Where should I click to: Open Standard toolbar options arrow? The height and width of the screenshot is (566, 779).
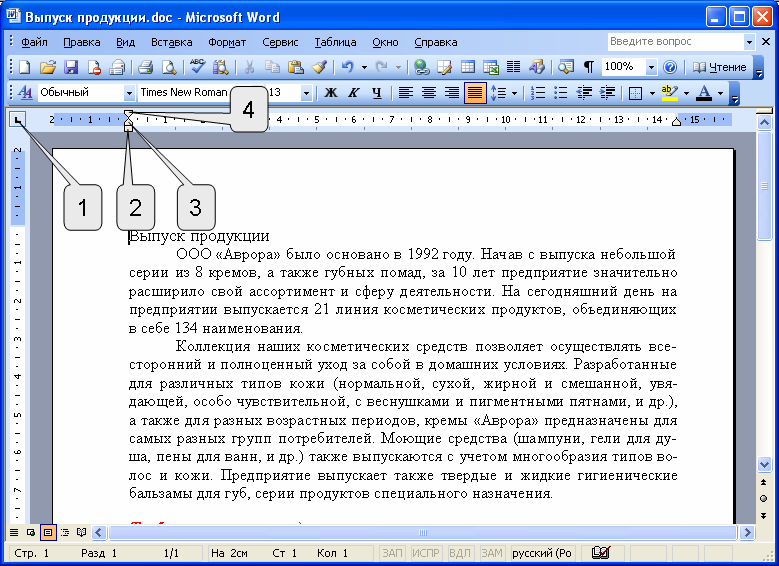click(758, 68)
